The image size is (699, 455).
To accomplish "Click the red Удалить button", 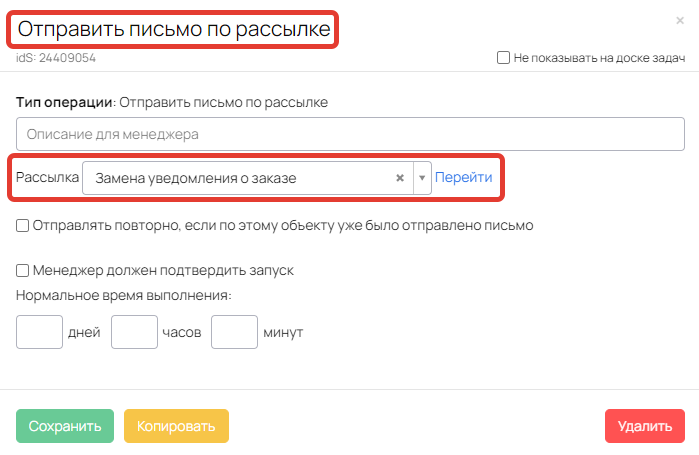I will [645, 426].
